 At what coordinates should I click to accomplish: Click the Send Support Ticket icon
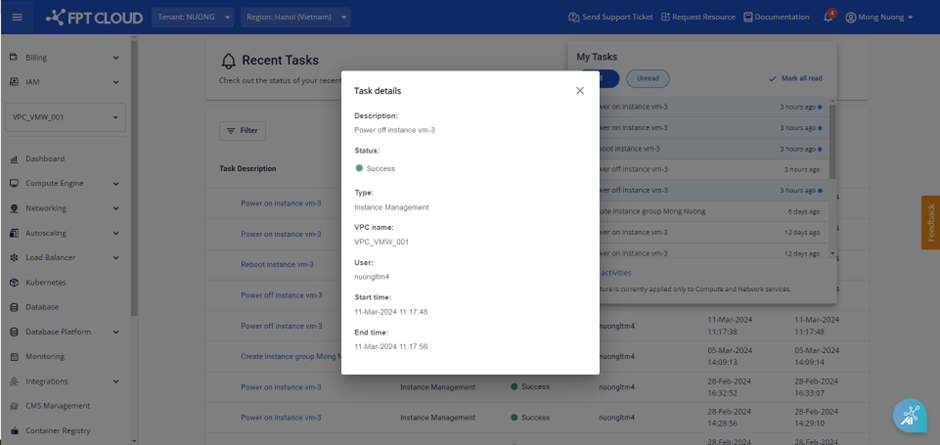(x=574, y=17)
